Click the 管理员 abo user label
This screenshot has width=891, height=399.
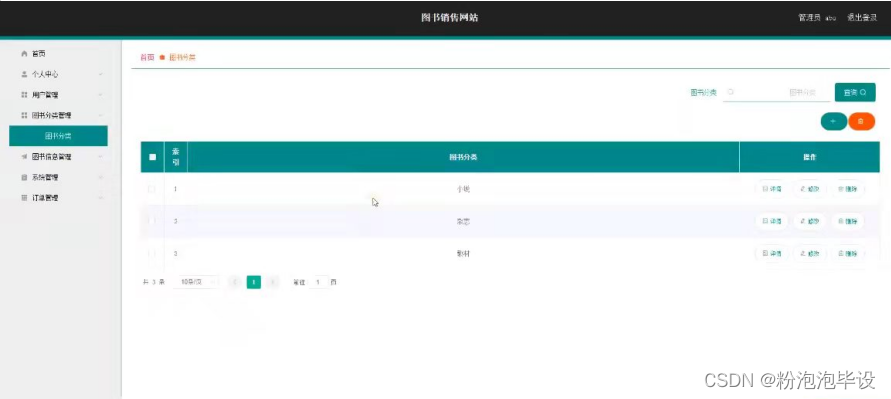coord(817,18)
